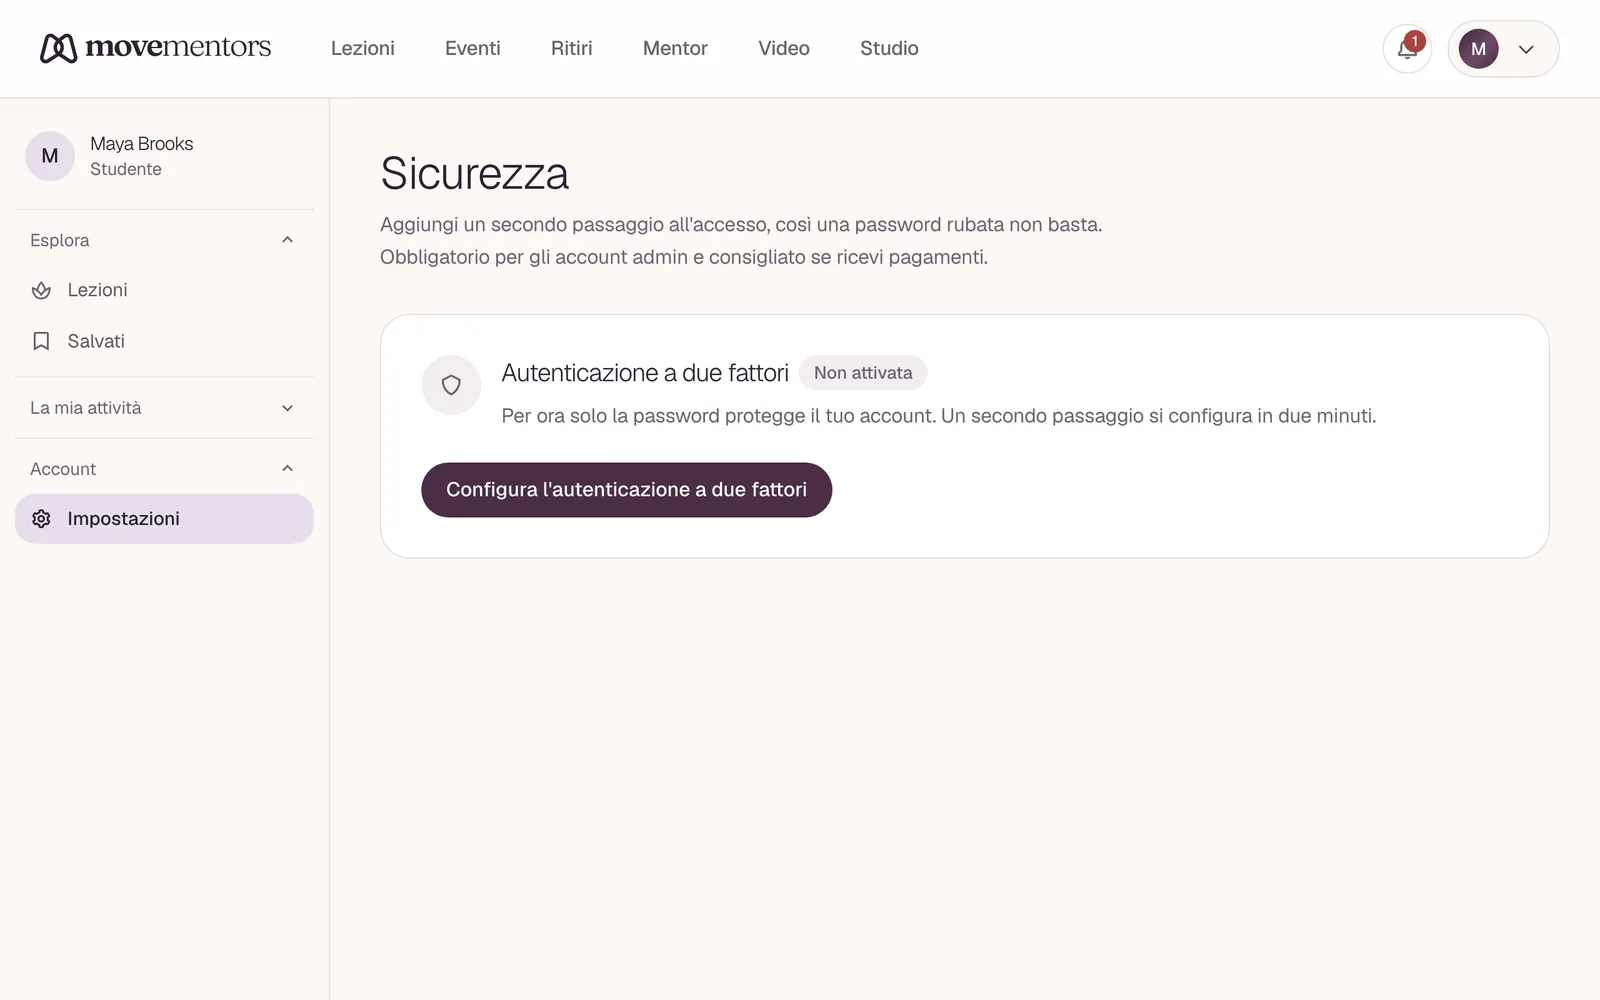
Task: Open Salvati in the sidebar
Action: coord(164,341)
